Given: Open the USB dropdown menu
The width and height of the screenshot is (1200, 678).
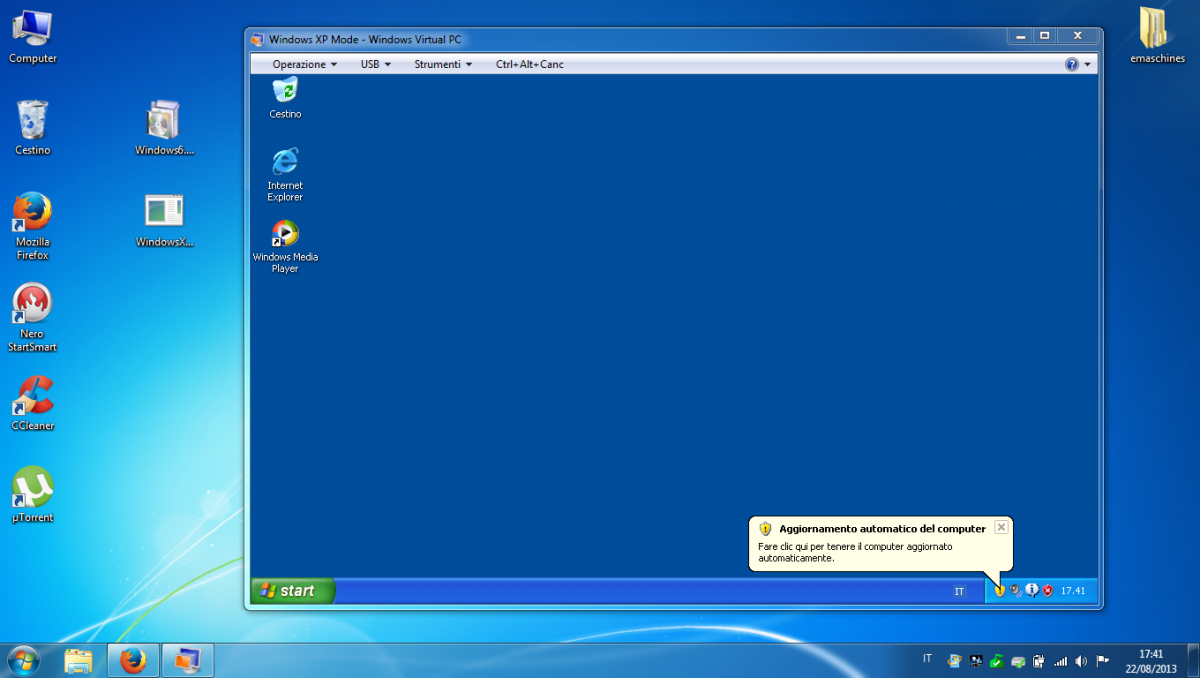Looking at the screenshot, I should (376, 64).
